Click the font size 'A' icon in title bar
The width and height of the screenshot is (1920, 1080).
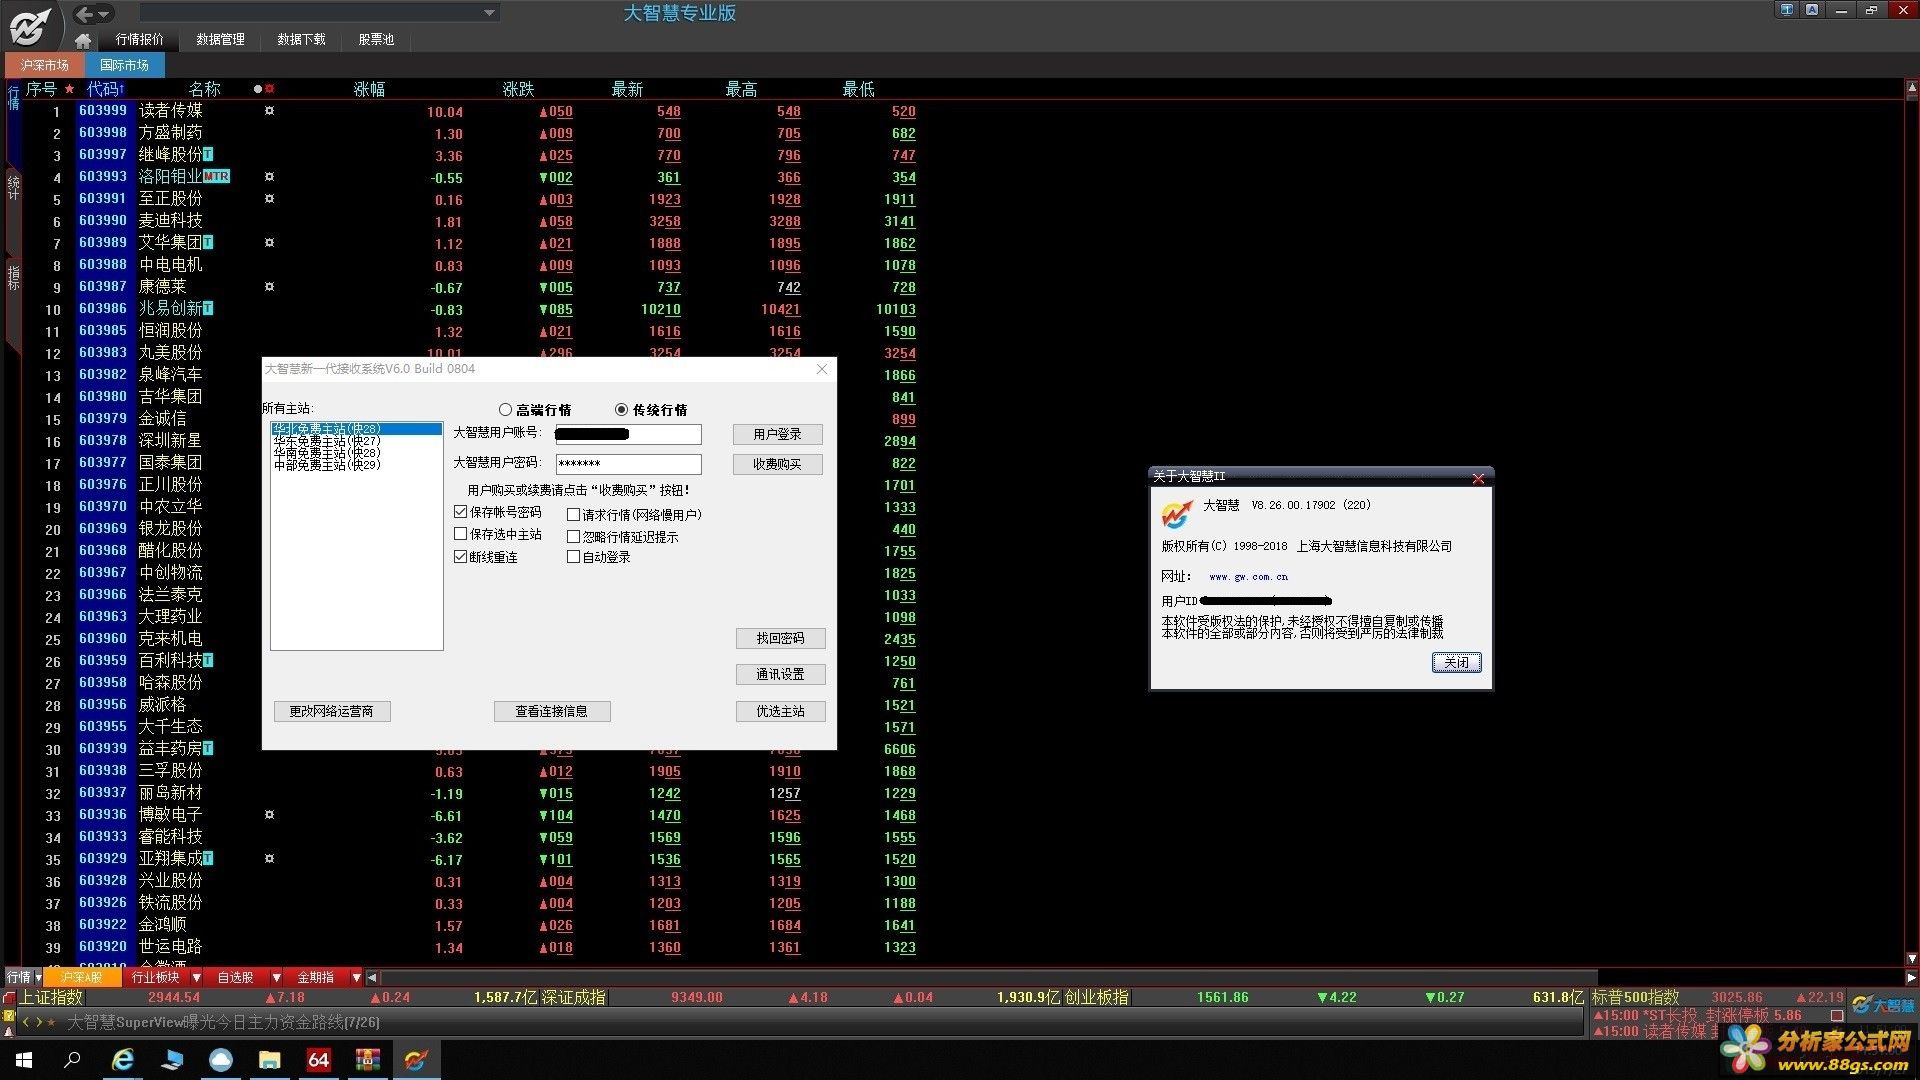coord(1812,10)
